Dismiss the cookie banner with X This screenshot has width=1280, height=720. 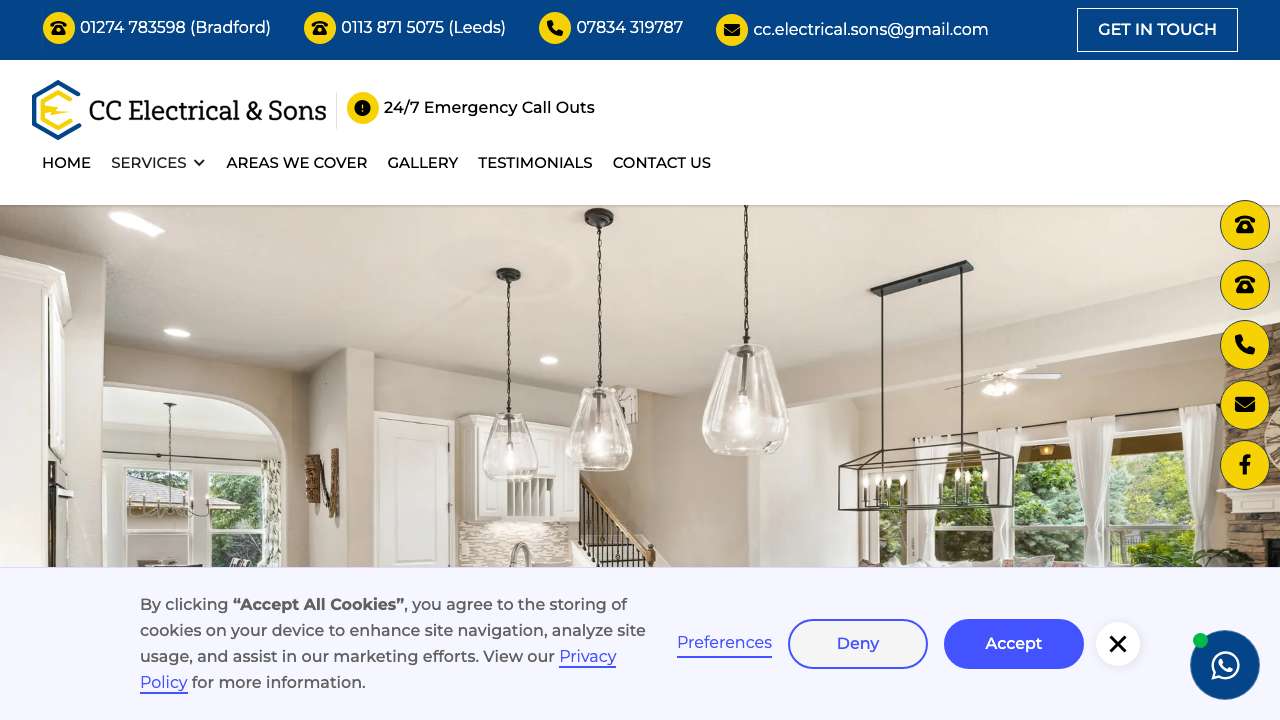click(1118, 644)
